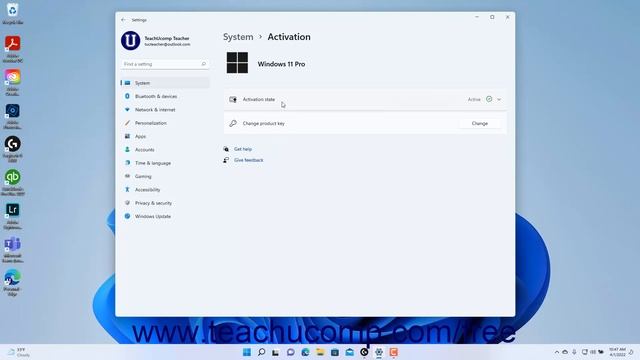Go back using the Settings back arrow

point(123,20)
